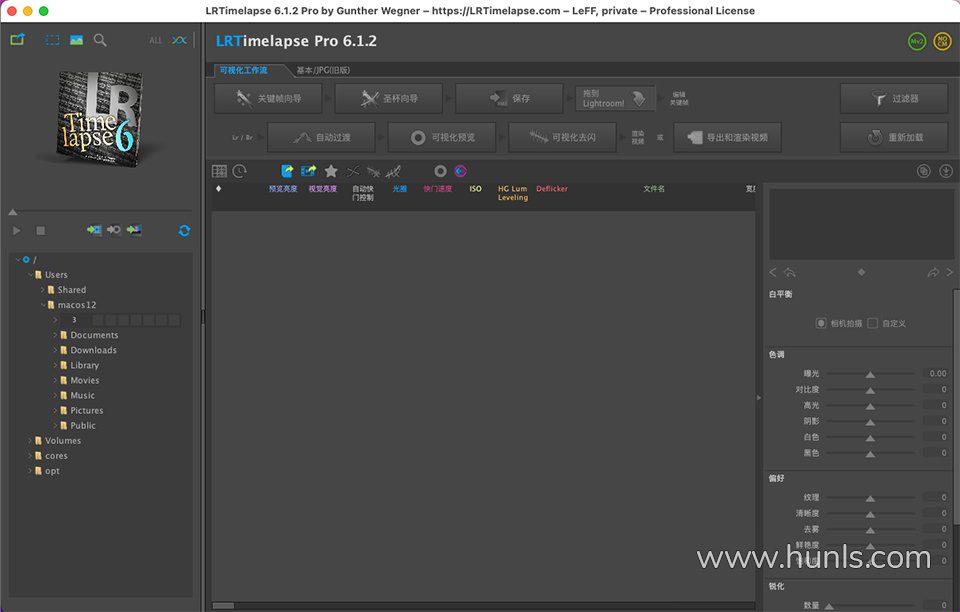Click the 关键帧向导 button
Screen dimensions: 960x612
(x=268, y=99)
